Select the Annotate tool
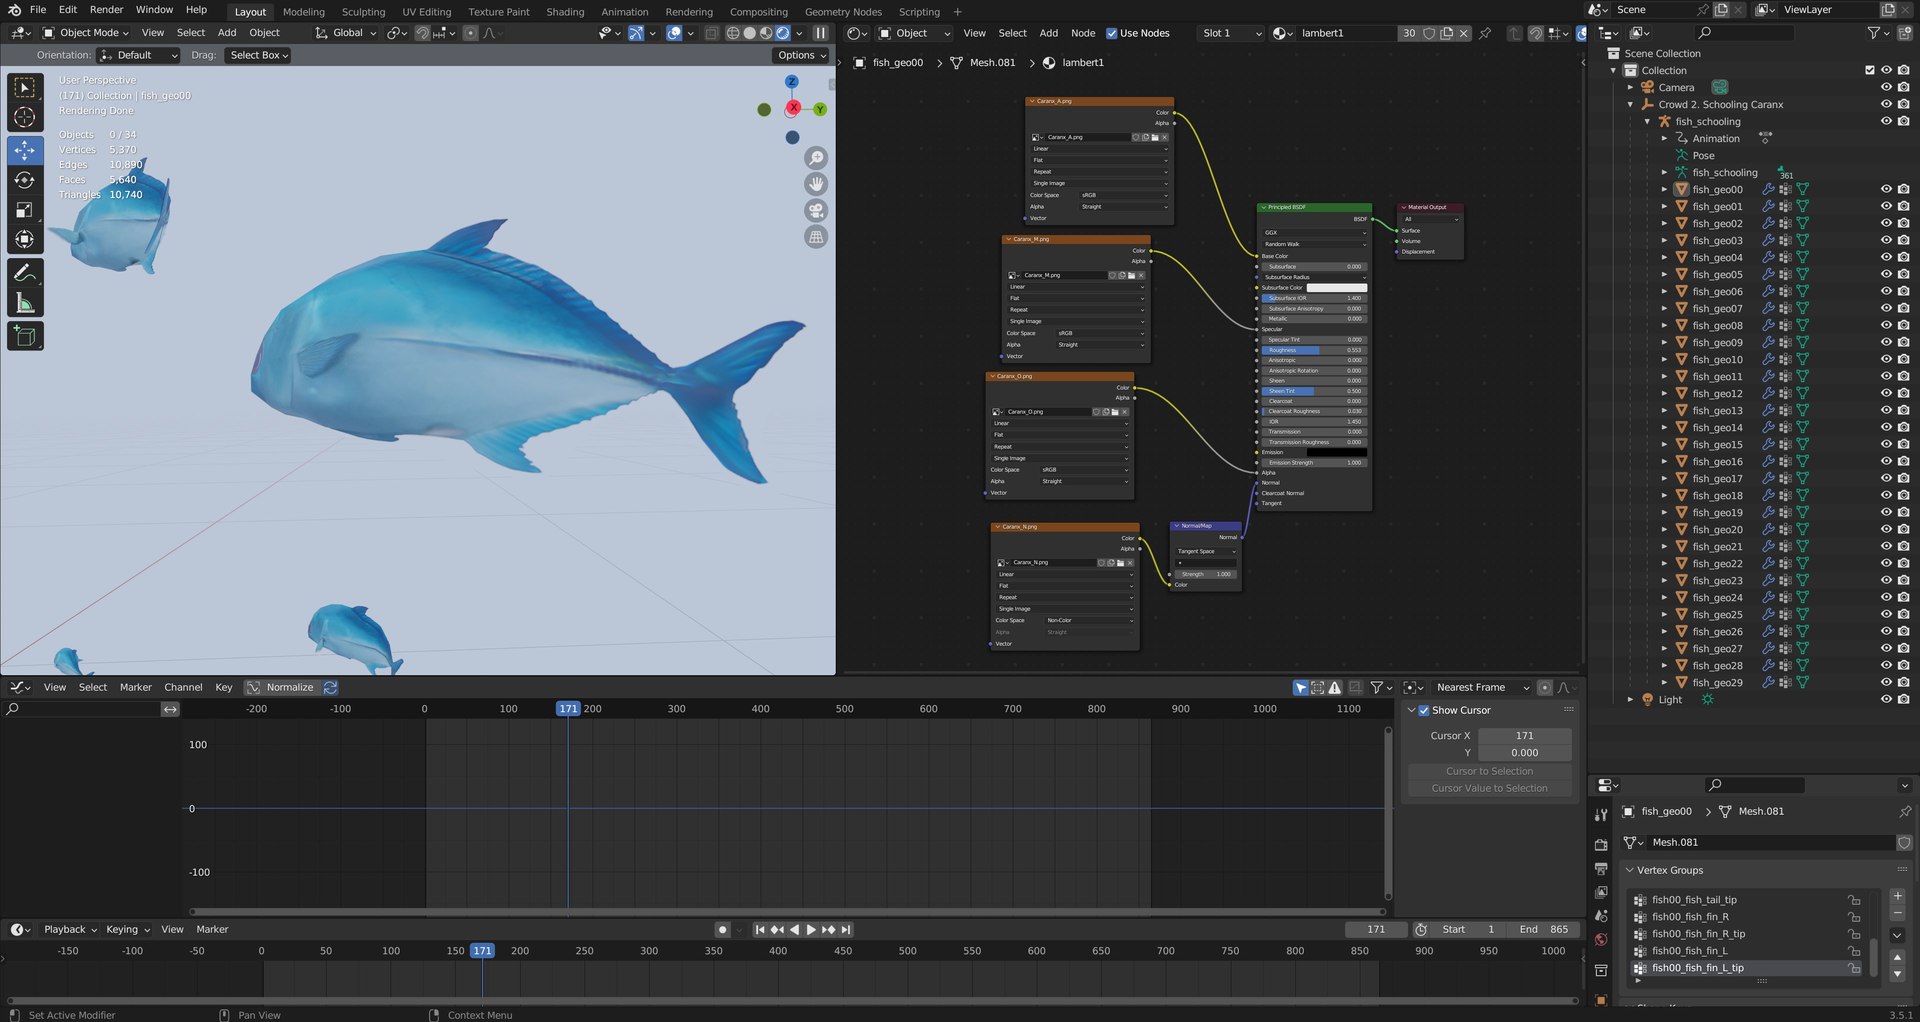Screen dimensions: 1920x1022 tap(25, 273)
